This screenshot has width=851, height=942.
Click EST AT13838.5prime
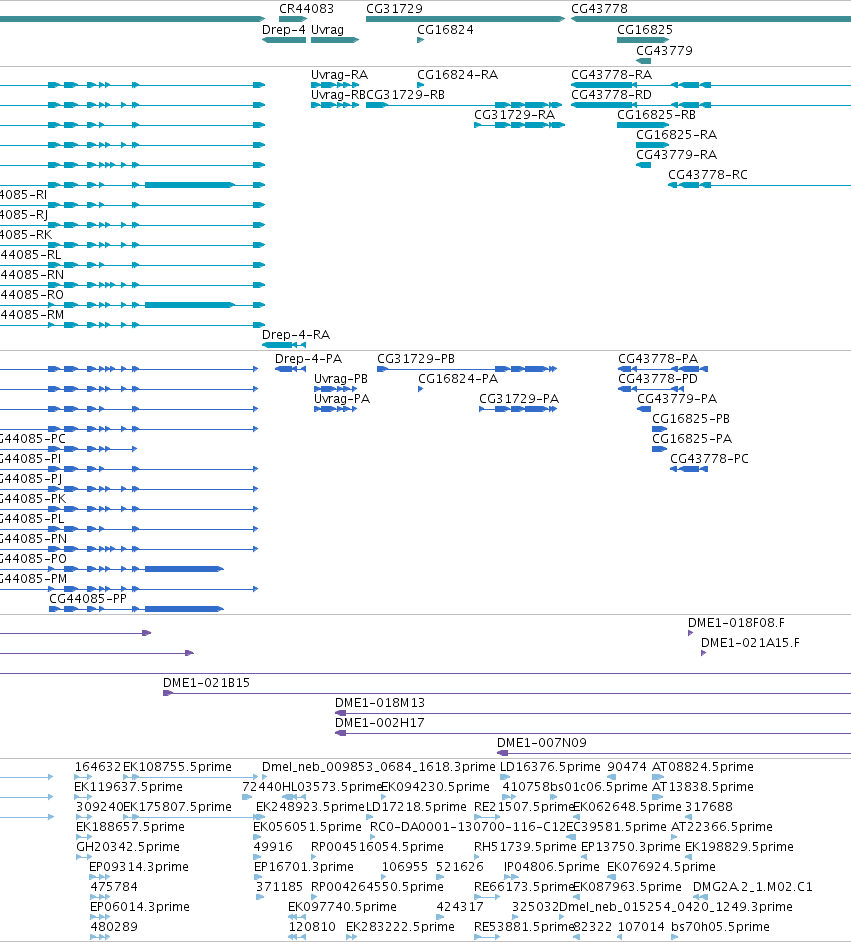(x=703, y=787)
